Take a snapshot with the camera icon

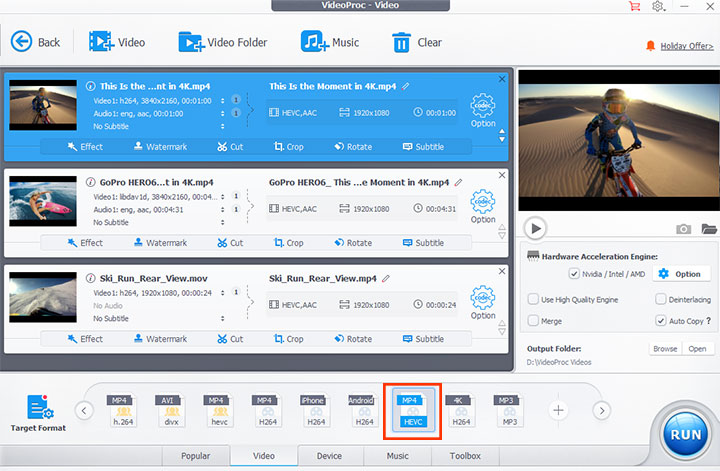(683, 229)
